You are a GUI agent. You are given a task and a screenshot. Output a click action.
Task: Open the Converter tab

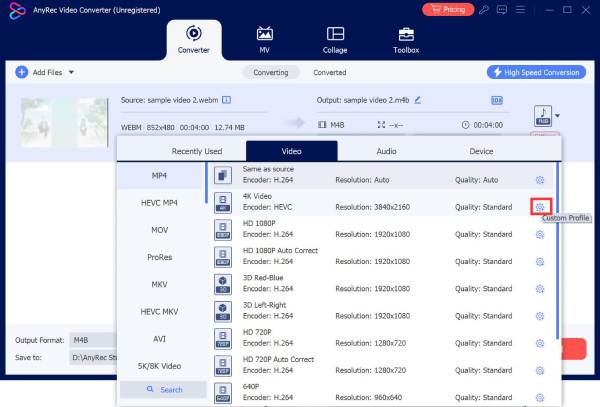point(194,40)
